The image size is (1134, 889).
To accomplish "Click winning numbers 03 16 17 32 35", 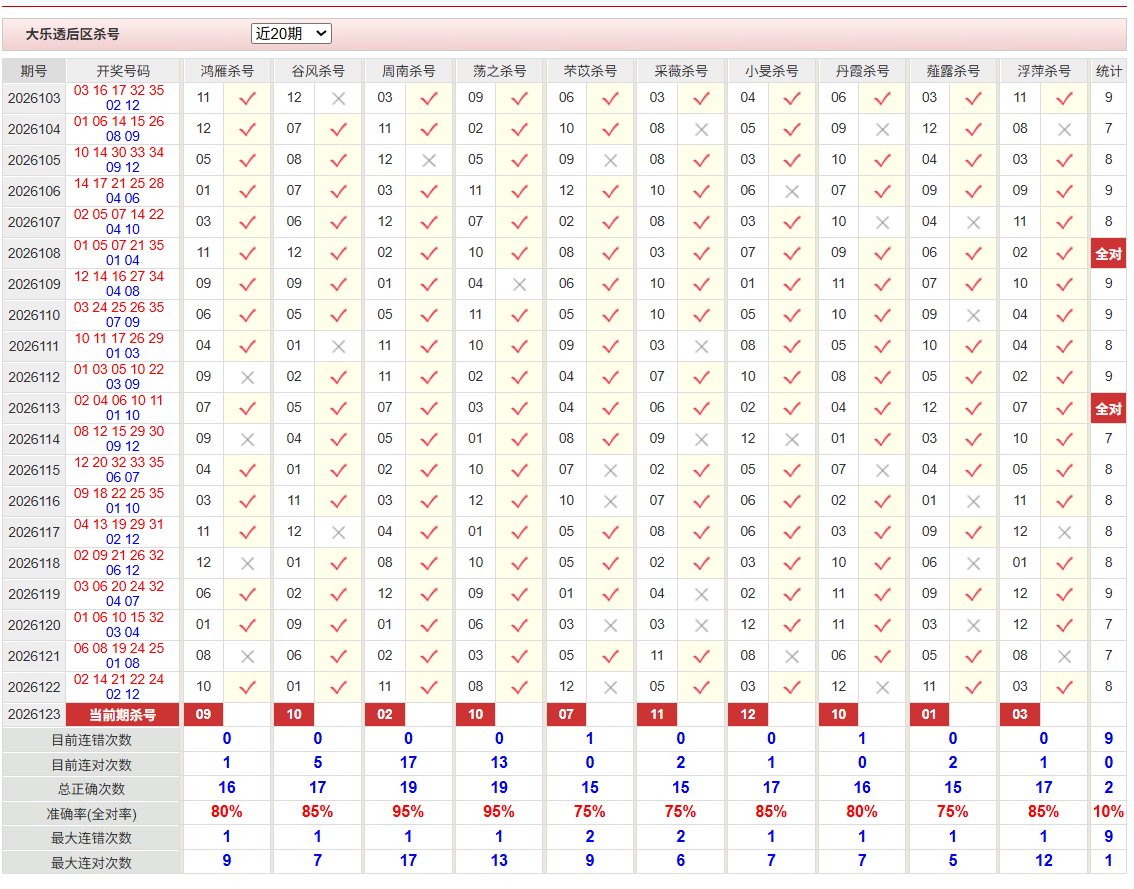I will (119, 90).
